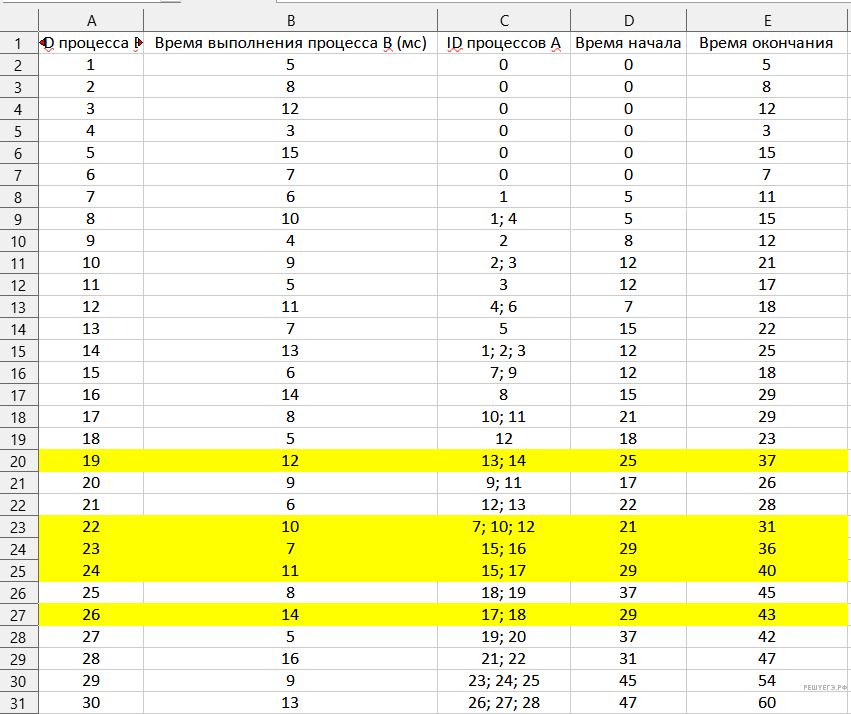Screen dimensions: 851x714
Task: Click cell containing '26; 27; 28'
Action: [503, 702]
